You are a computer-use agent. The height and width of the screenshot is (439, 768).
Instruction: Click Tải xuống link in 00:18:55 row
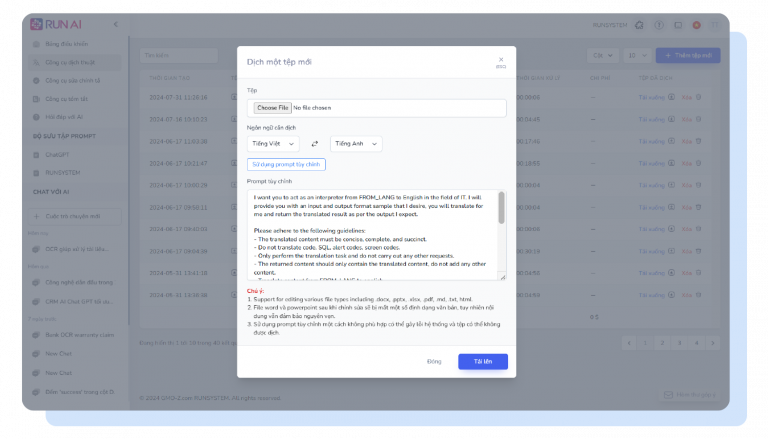[x=651, y=164]
